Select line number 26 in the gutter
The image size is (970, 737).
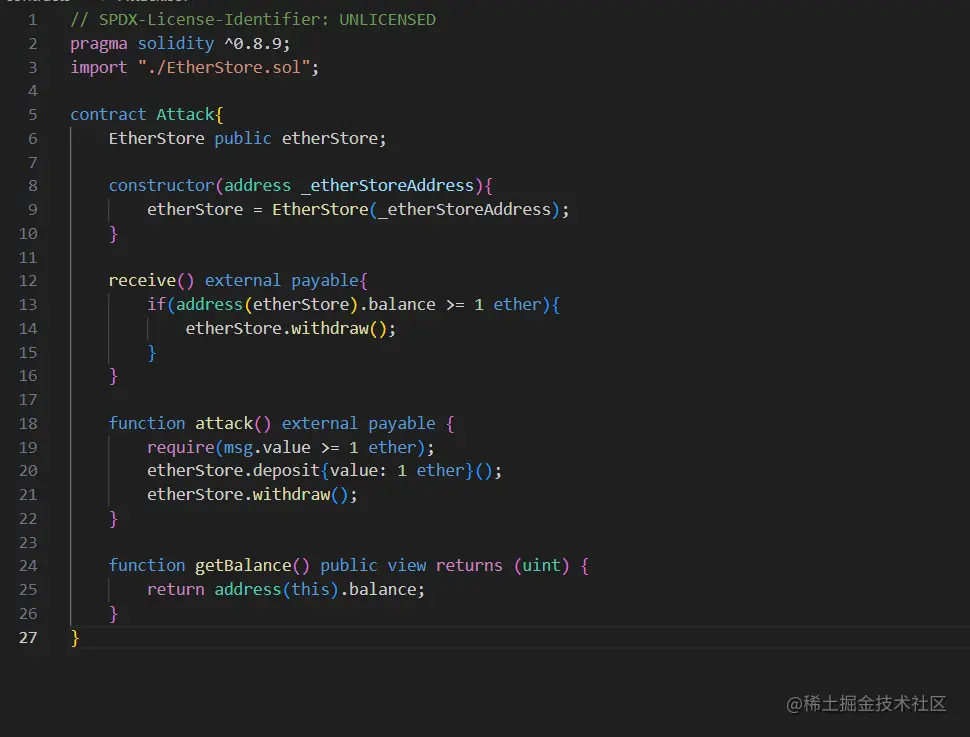click(28, 614)
